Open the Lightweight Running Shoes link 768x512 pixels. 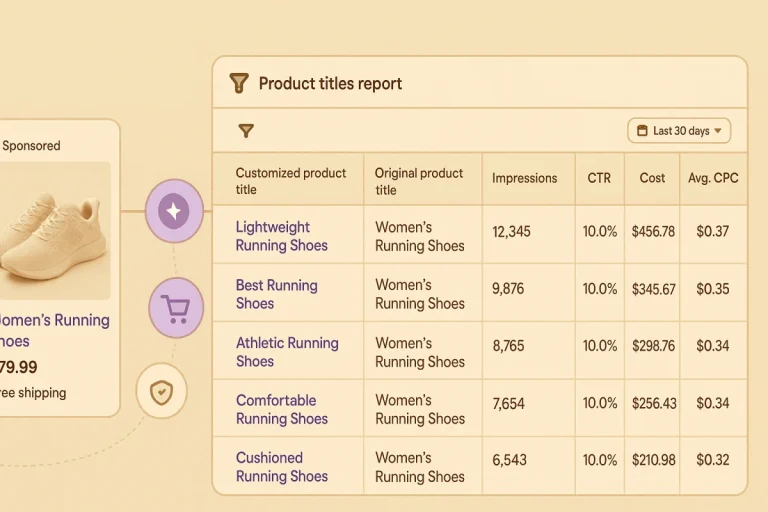(x=282, y=236)
